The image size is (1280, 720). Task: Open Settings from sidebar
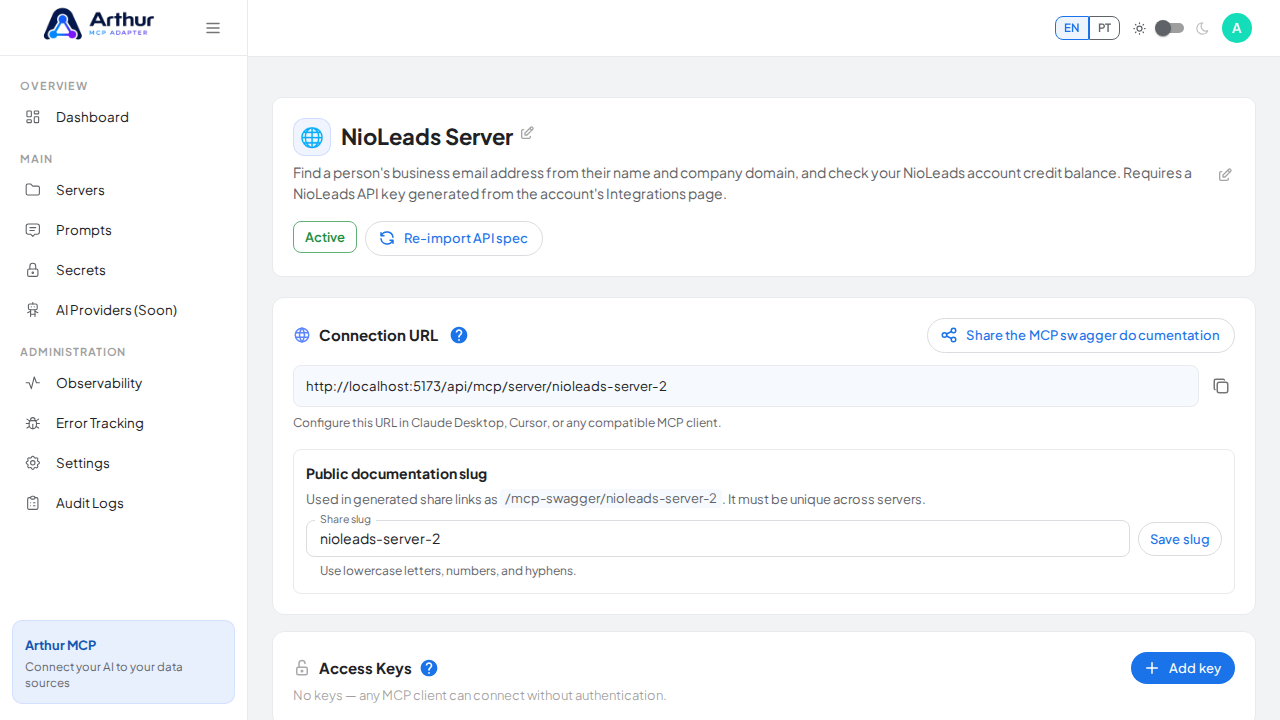tap(124, 463)
